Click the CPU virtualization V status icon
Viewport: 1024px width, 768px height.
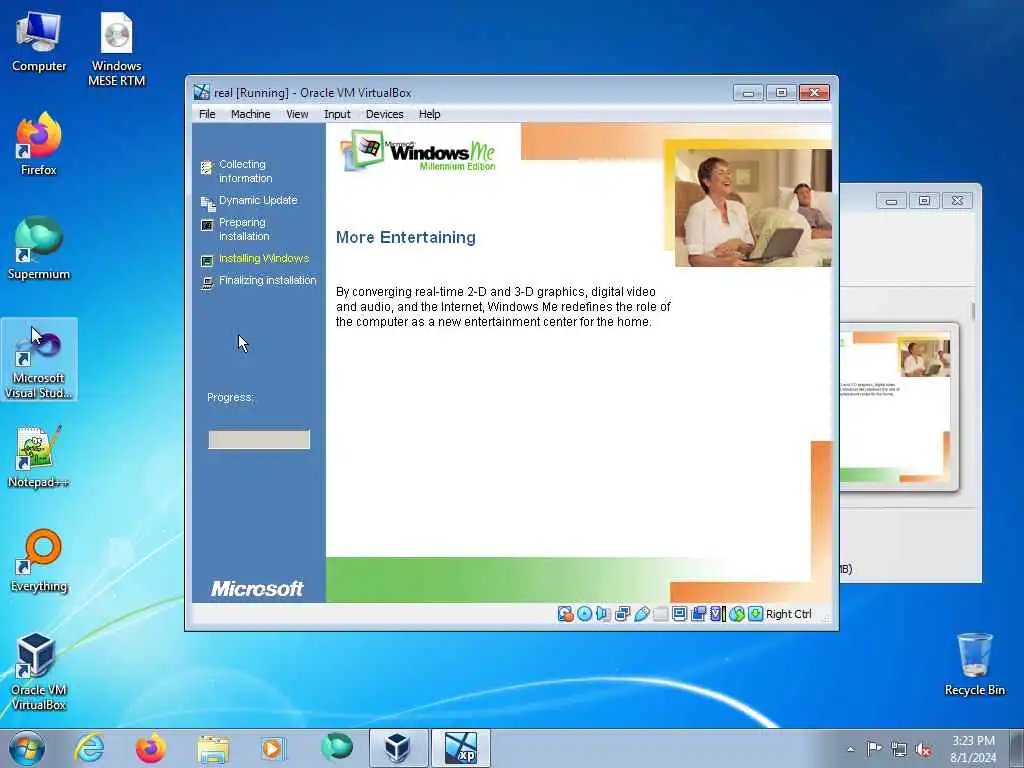coord(717,614)
